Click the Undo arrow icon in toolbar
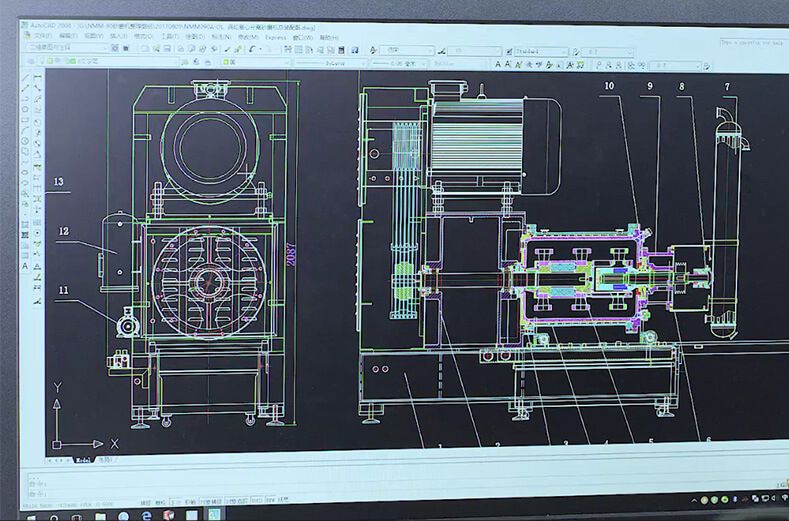The height and width of the screenshot is (521, 789). (x=252, y=48)
